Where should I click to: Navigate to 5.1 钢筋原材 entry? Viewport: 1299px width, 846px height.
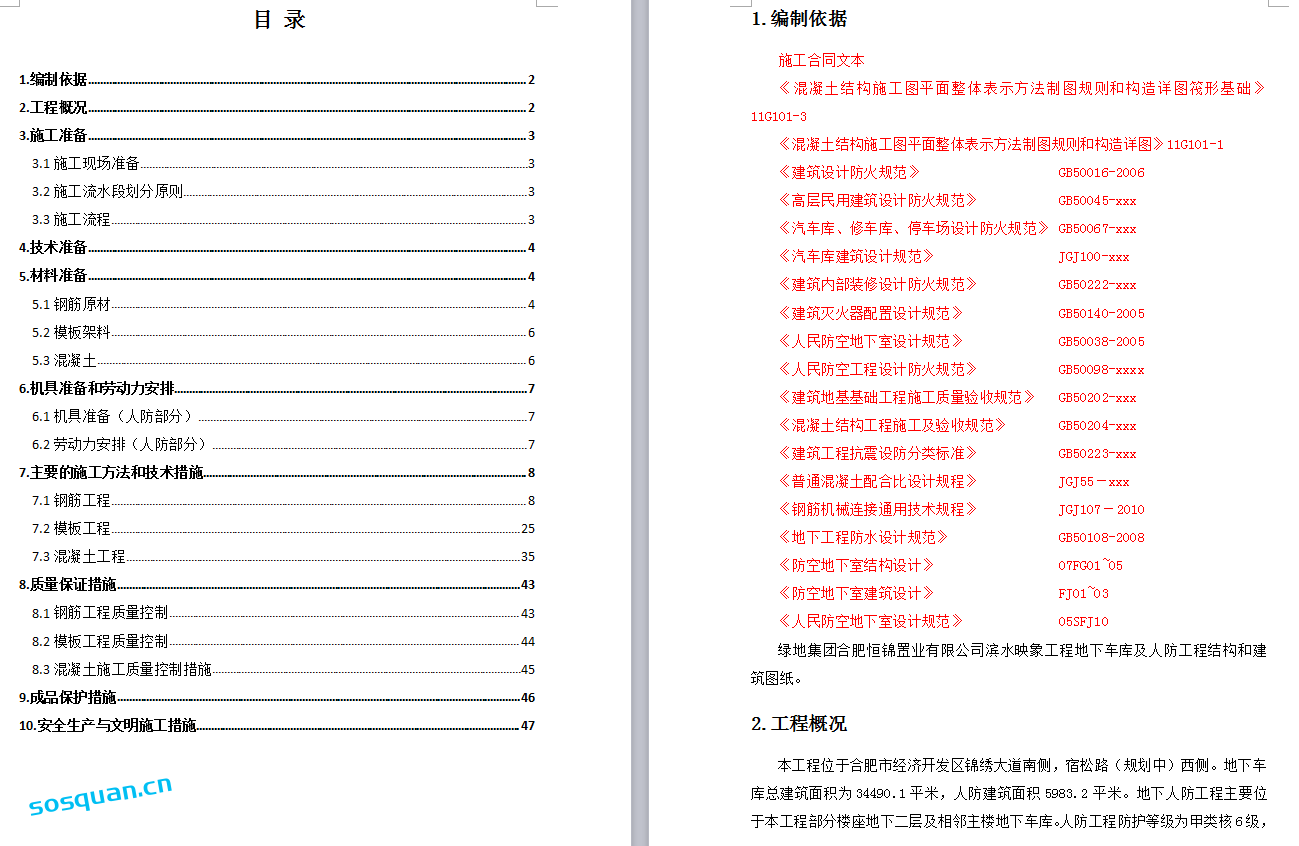(71, 305)
